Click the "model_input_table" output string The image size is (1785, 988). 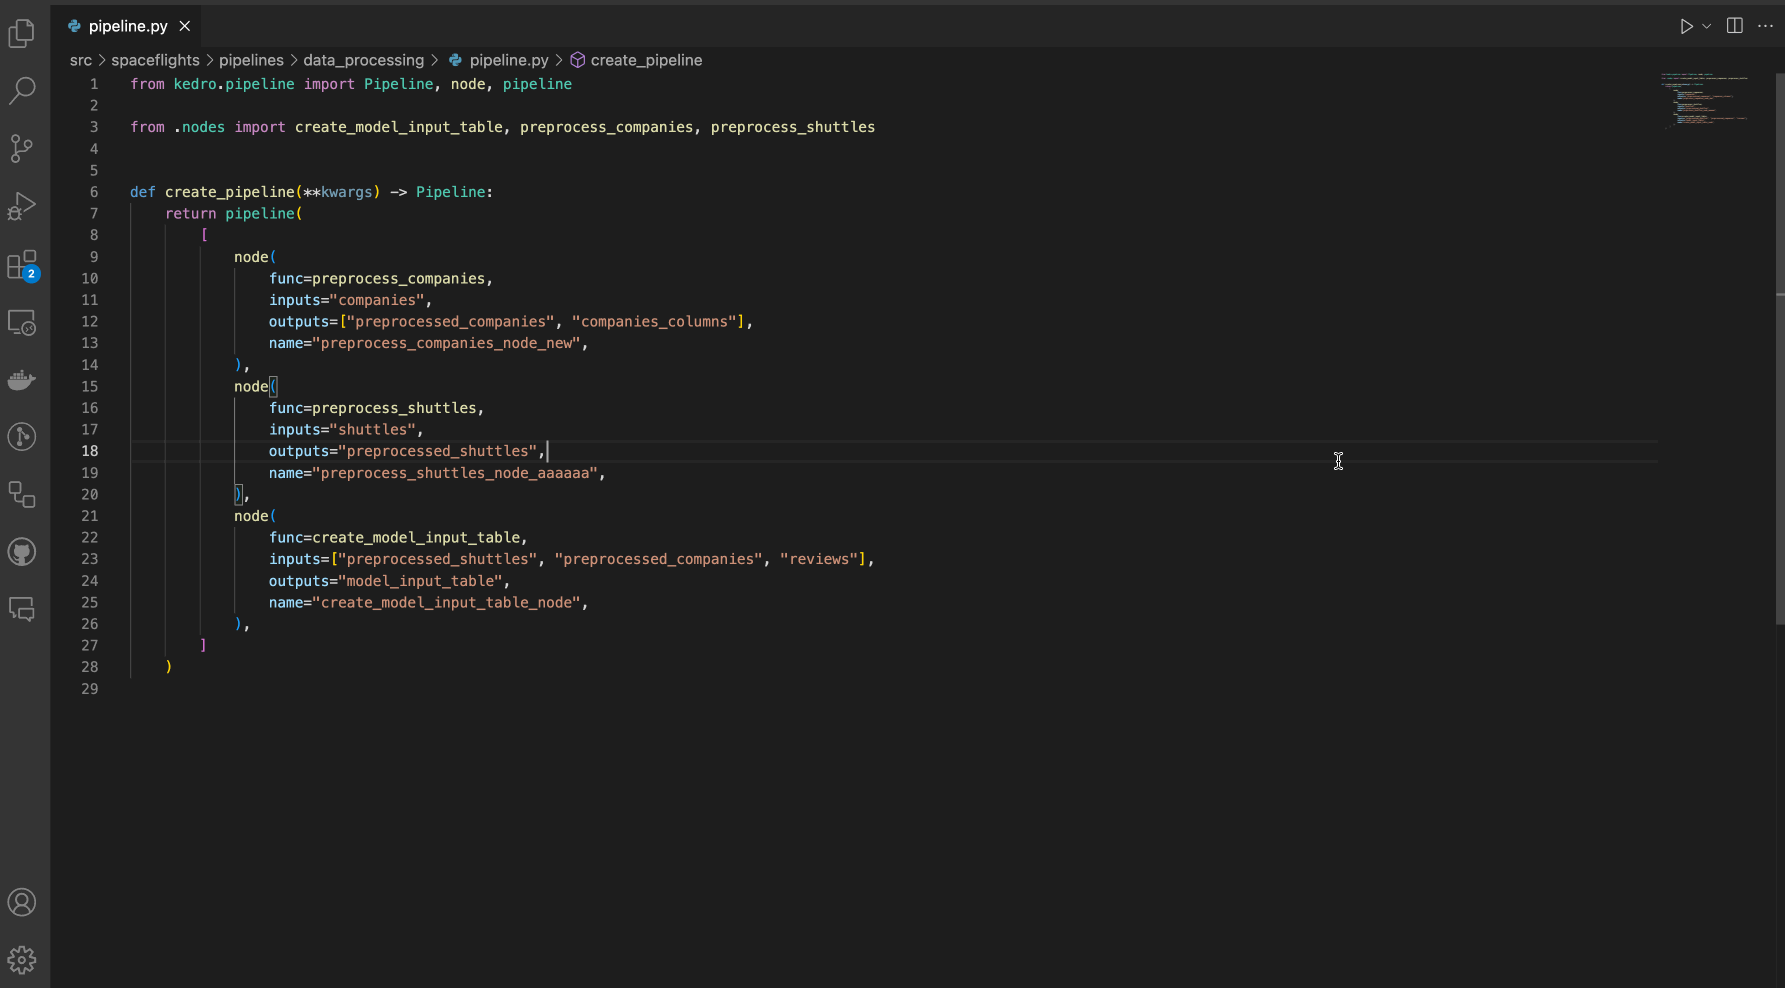(x=420, y=581)
